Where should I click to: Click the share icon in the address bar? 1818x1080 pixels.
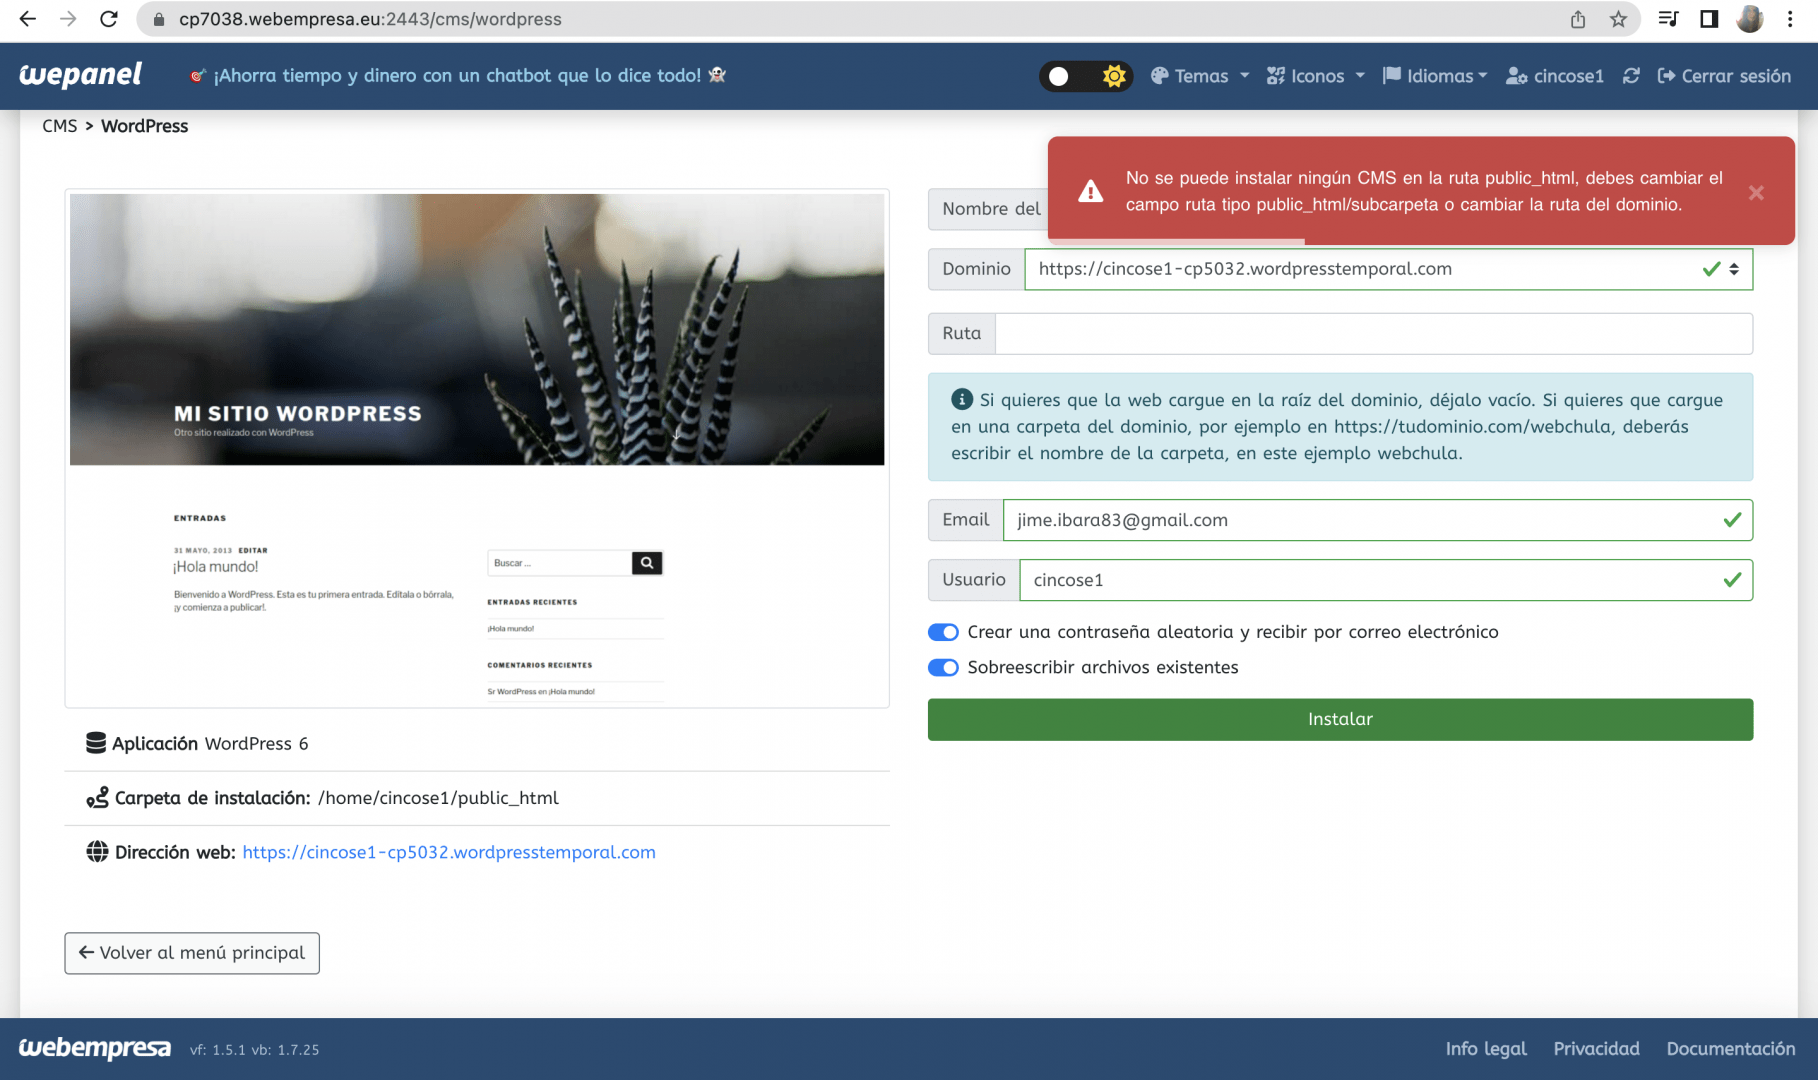pyautogui.click(x=1578, y=19)
